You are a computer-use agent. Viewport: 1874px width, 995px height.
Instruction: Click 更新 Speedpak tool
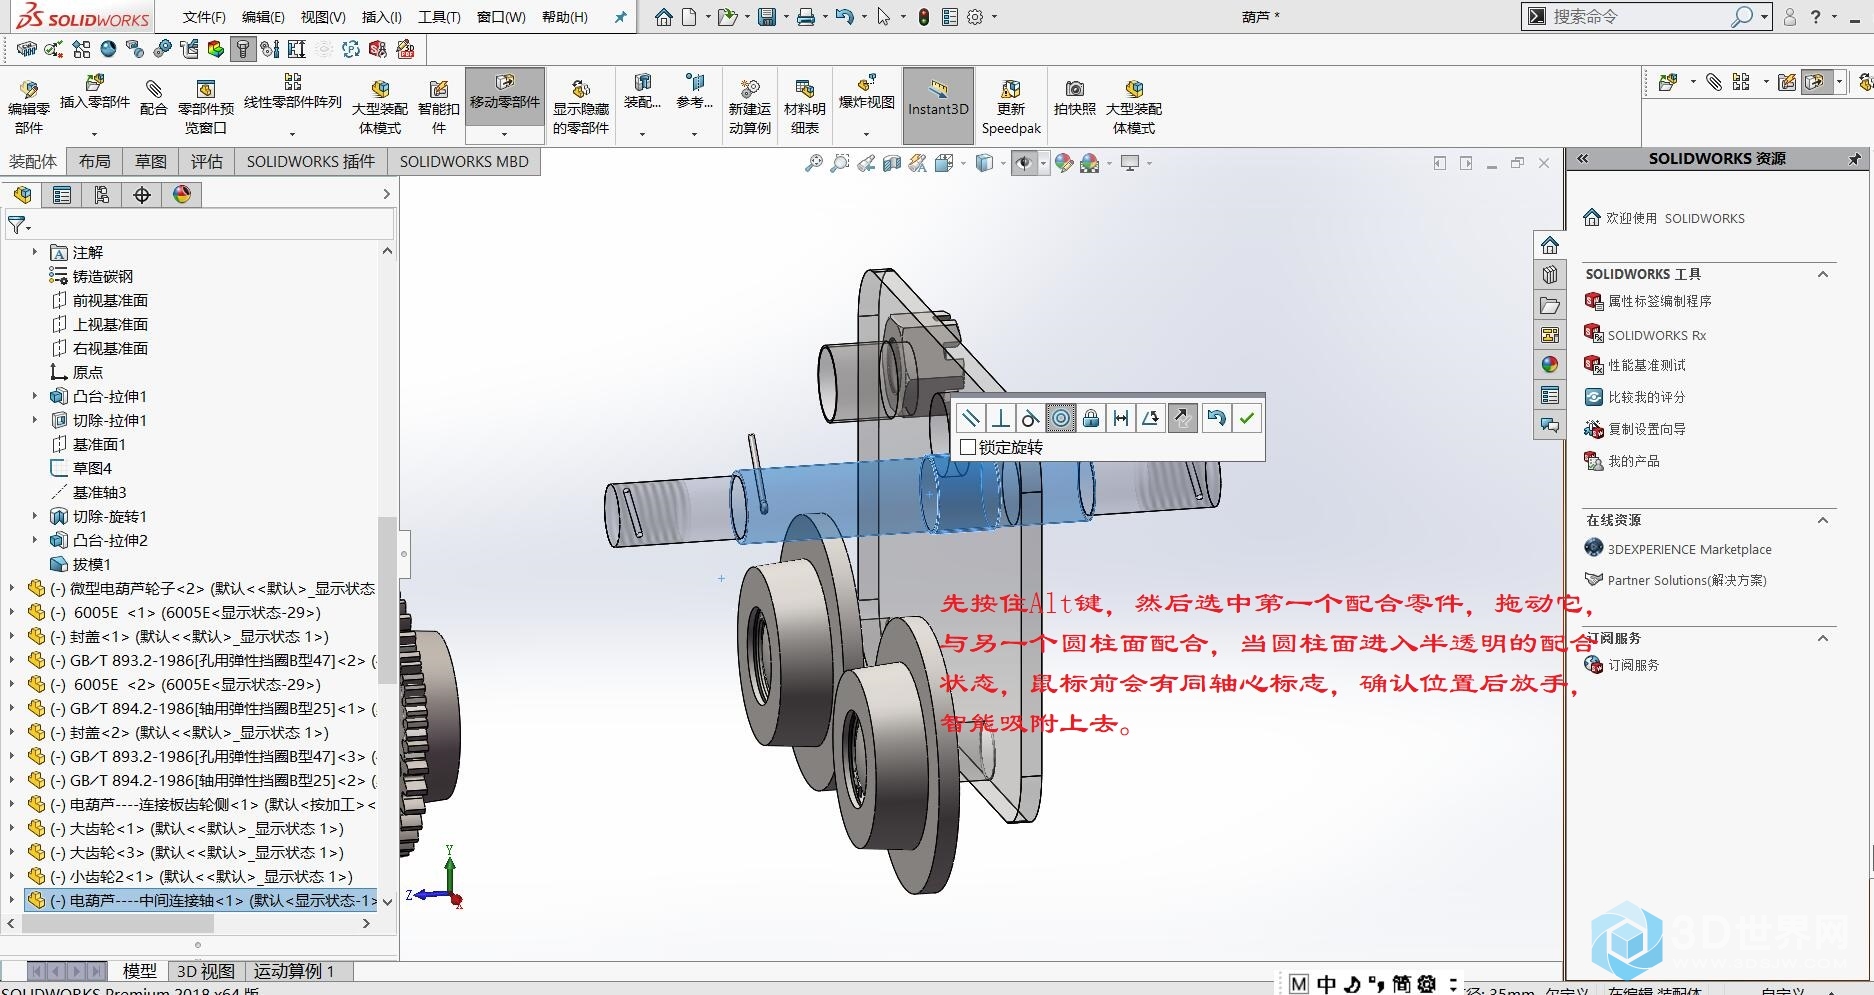point(1011,107)
